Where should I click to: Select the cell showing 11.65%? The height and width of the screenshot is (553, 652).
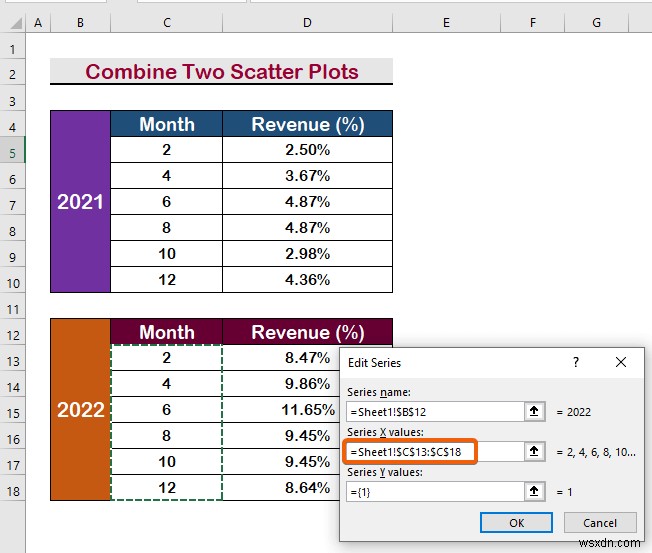click(281, 410)
